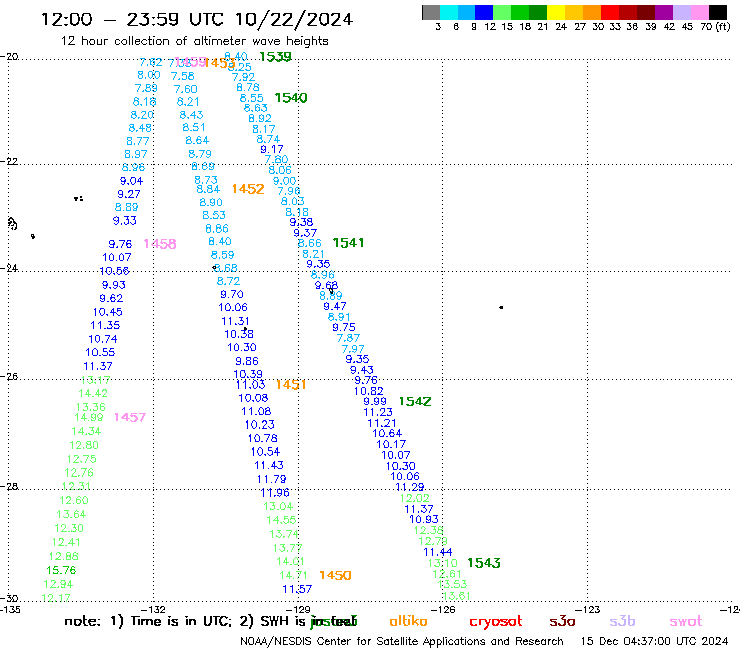Click the purple 39-42 ft legend swatch
The image size is (740, 650).
664,12
